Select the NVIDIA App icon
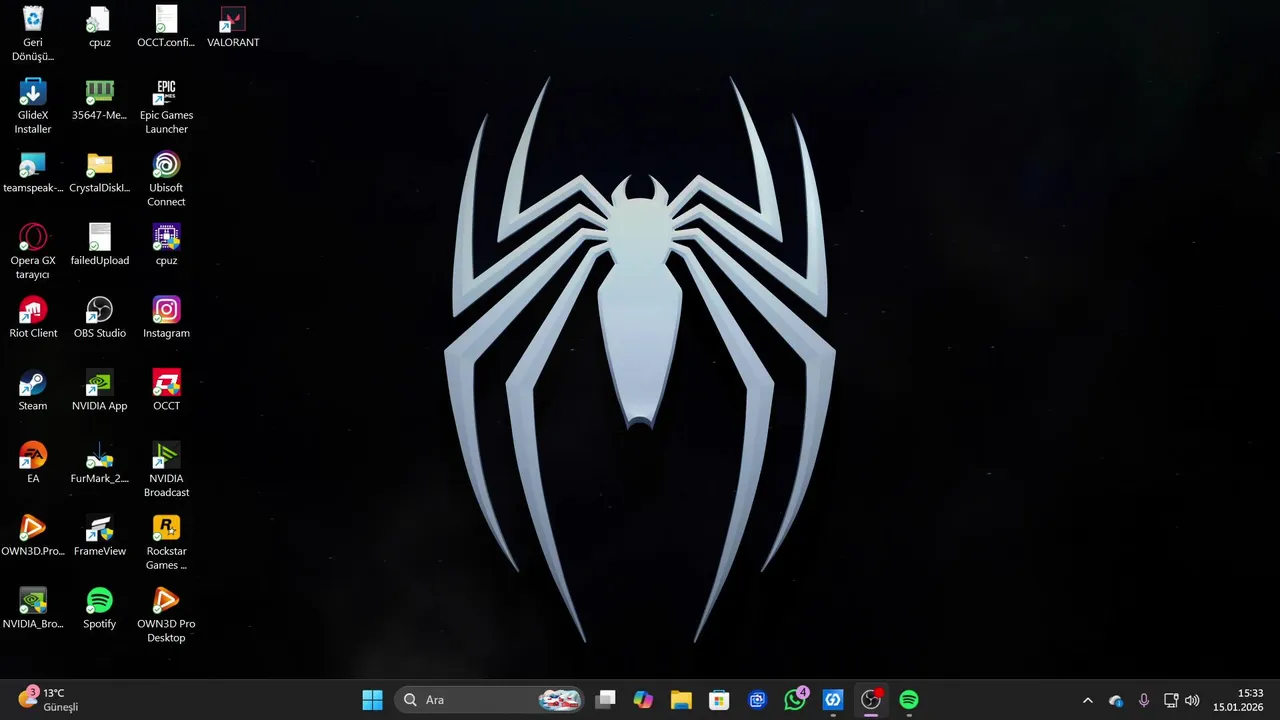 [99, 390]
